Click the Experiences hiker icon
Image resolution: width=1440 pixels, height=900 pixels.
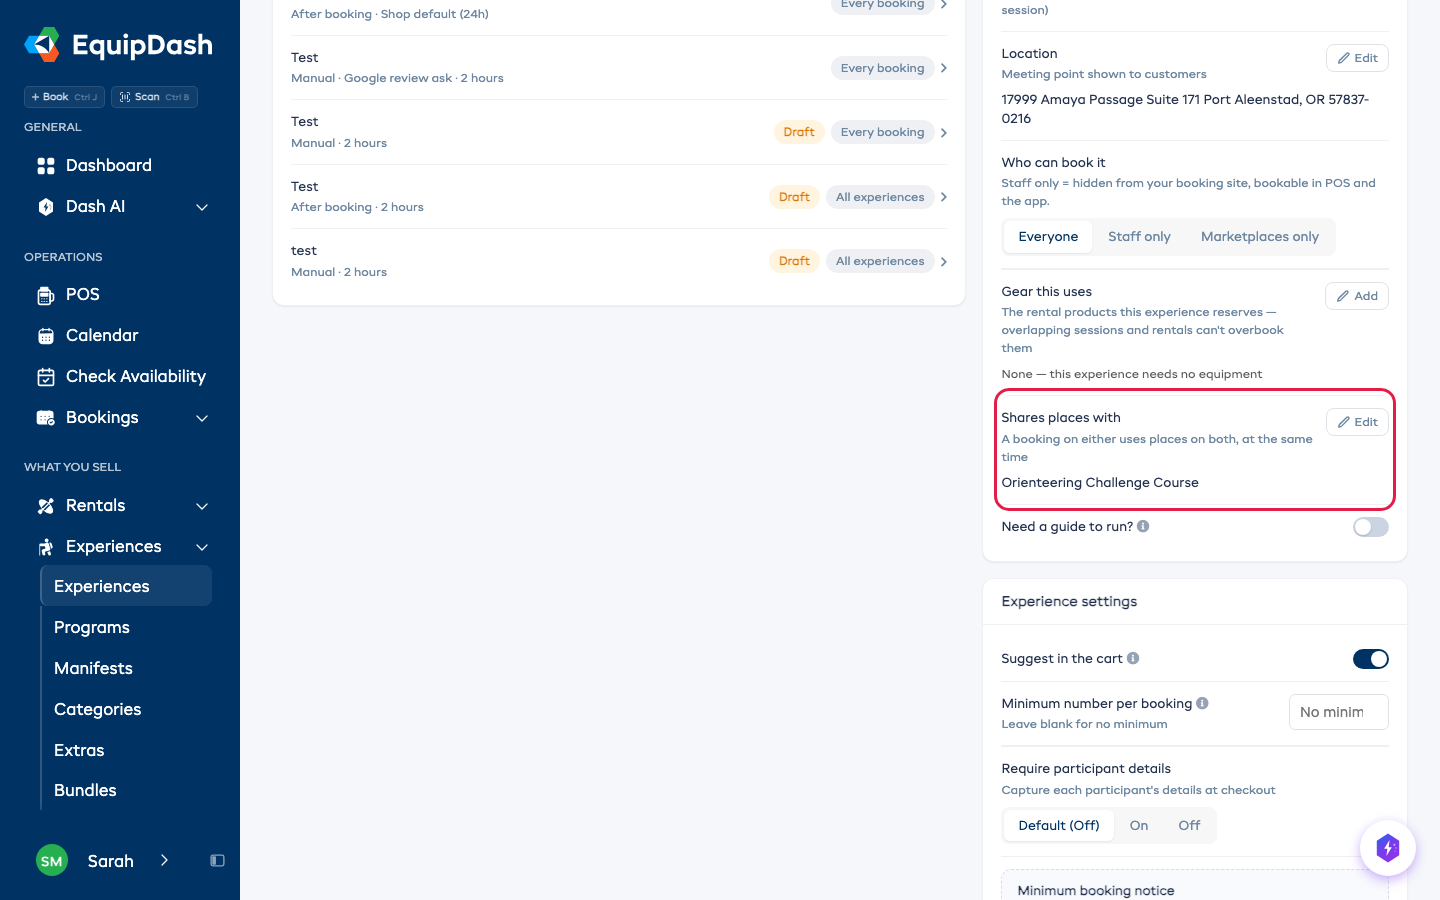pyautogui.click(x=46, y=547)
